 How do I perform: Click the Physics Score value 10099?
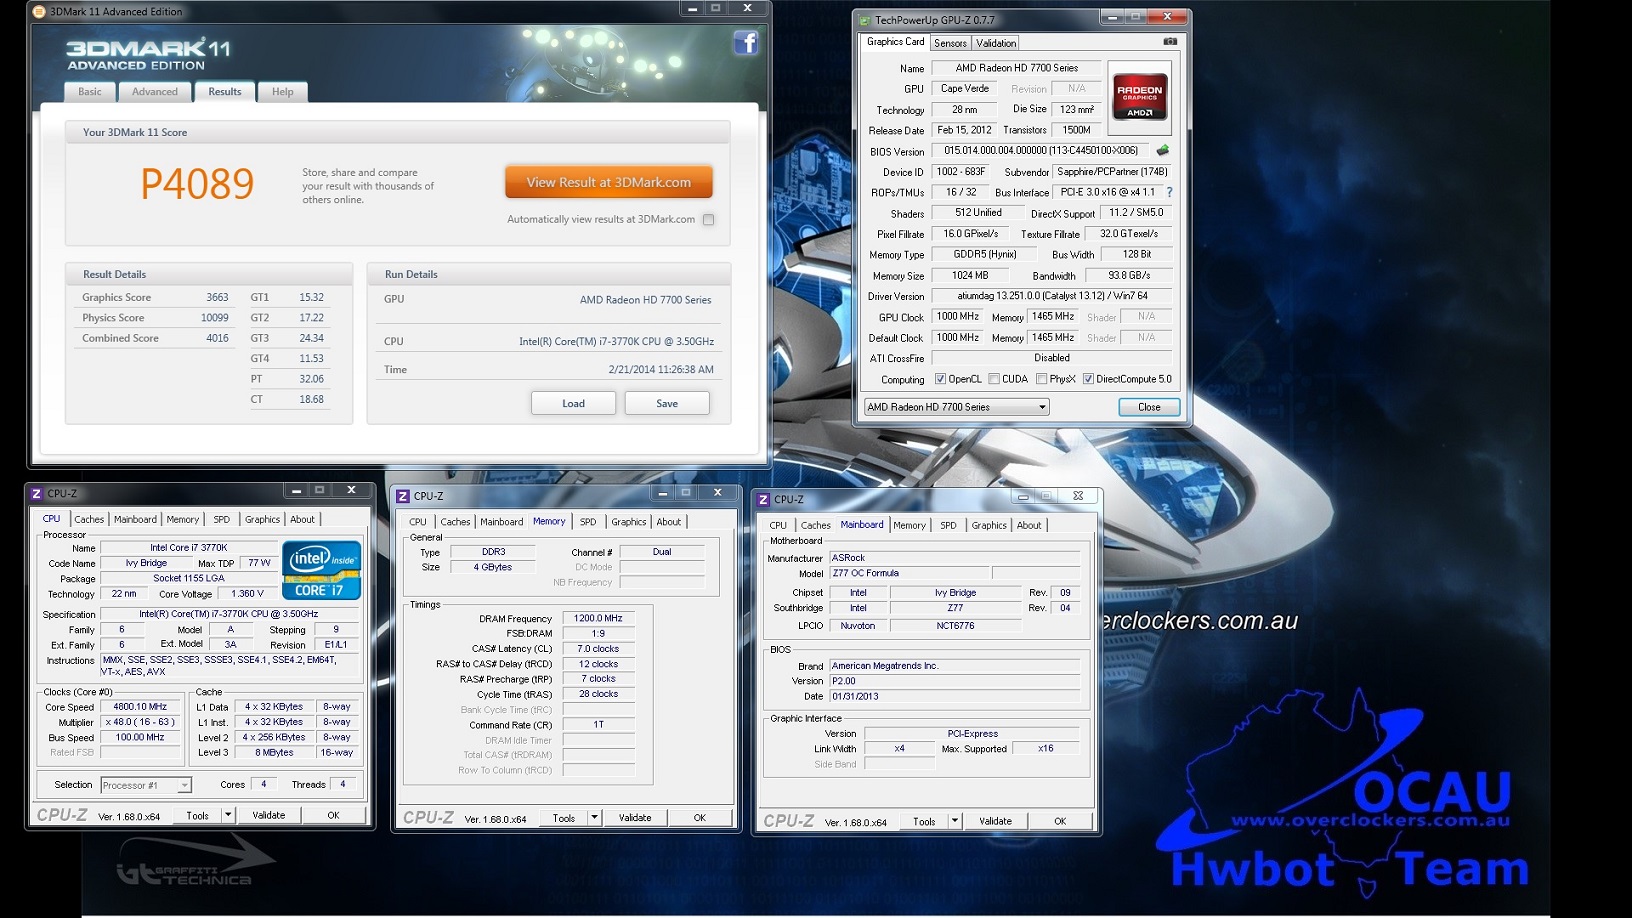tap(214, 317)
